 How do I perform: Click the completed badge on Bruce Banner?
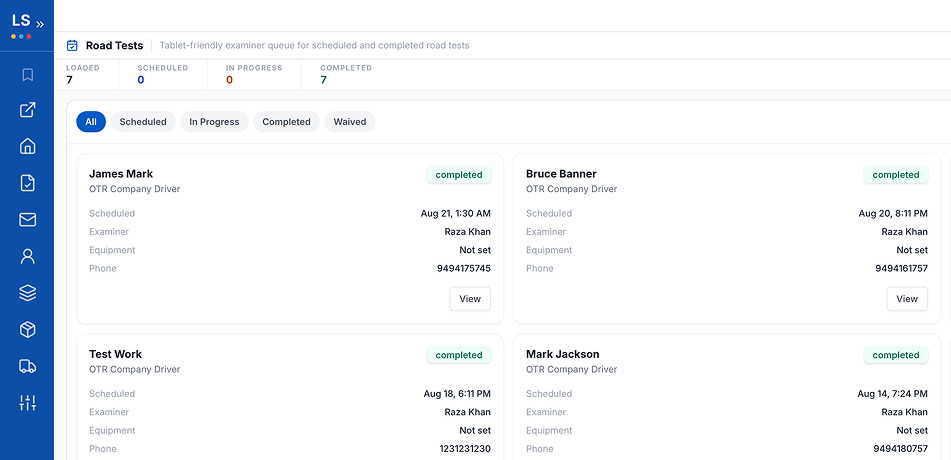[x=896, y=175]
